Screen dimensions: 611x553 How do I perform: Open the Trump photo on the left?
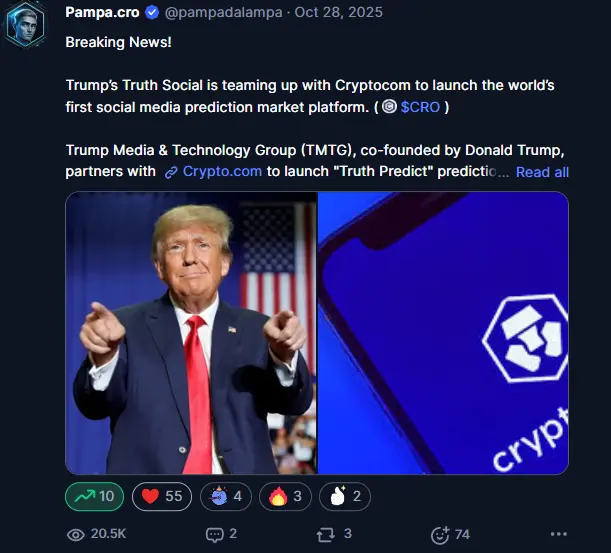coord(191,333)
